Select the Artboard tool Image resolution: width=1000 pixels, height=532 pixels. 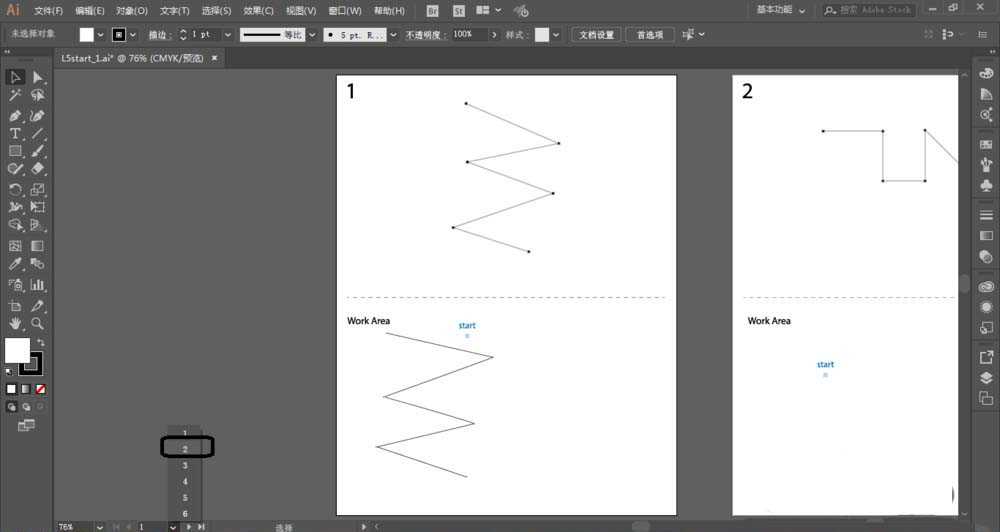click(x=15, y=306)
